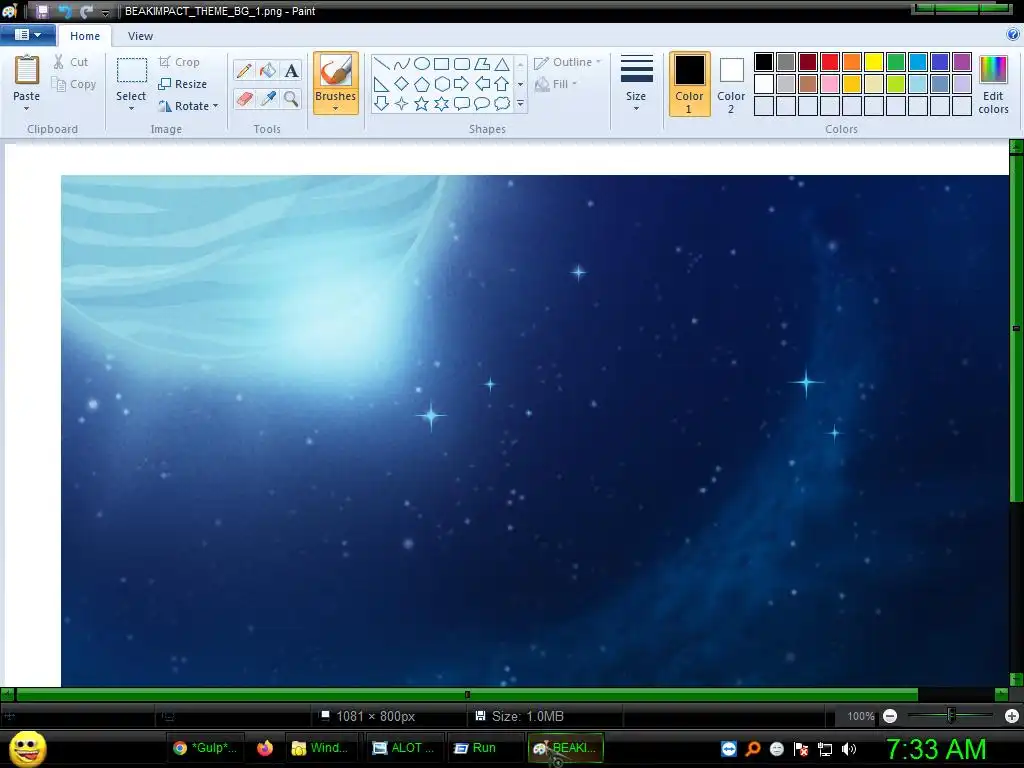Click the vertical scrollbar down arrow

tap(1016, 680)
